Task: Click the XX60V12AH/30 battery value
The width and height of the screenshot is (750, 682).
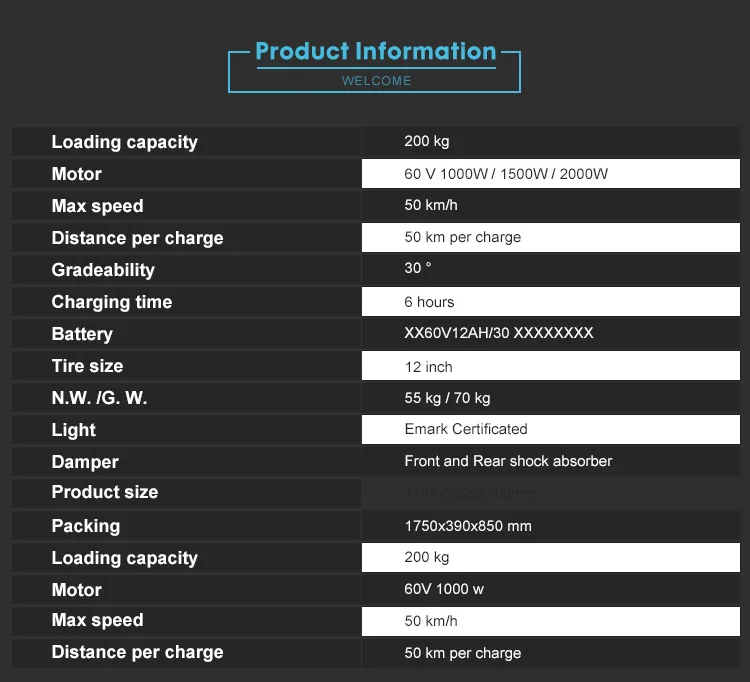Action: click(x=499, y=333)
